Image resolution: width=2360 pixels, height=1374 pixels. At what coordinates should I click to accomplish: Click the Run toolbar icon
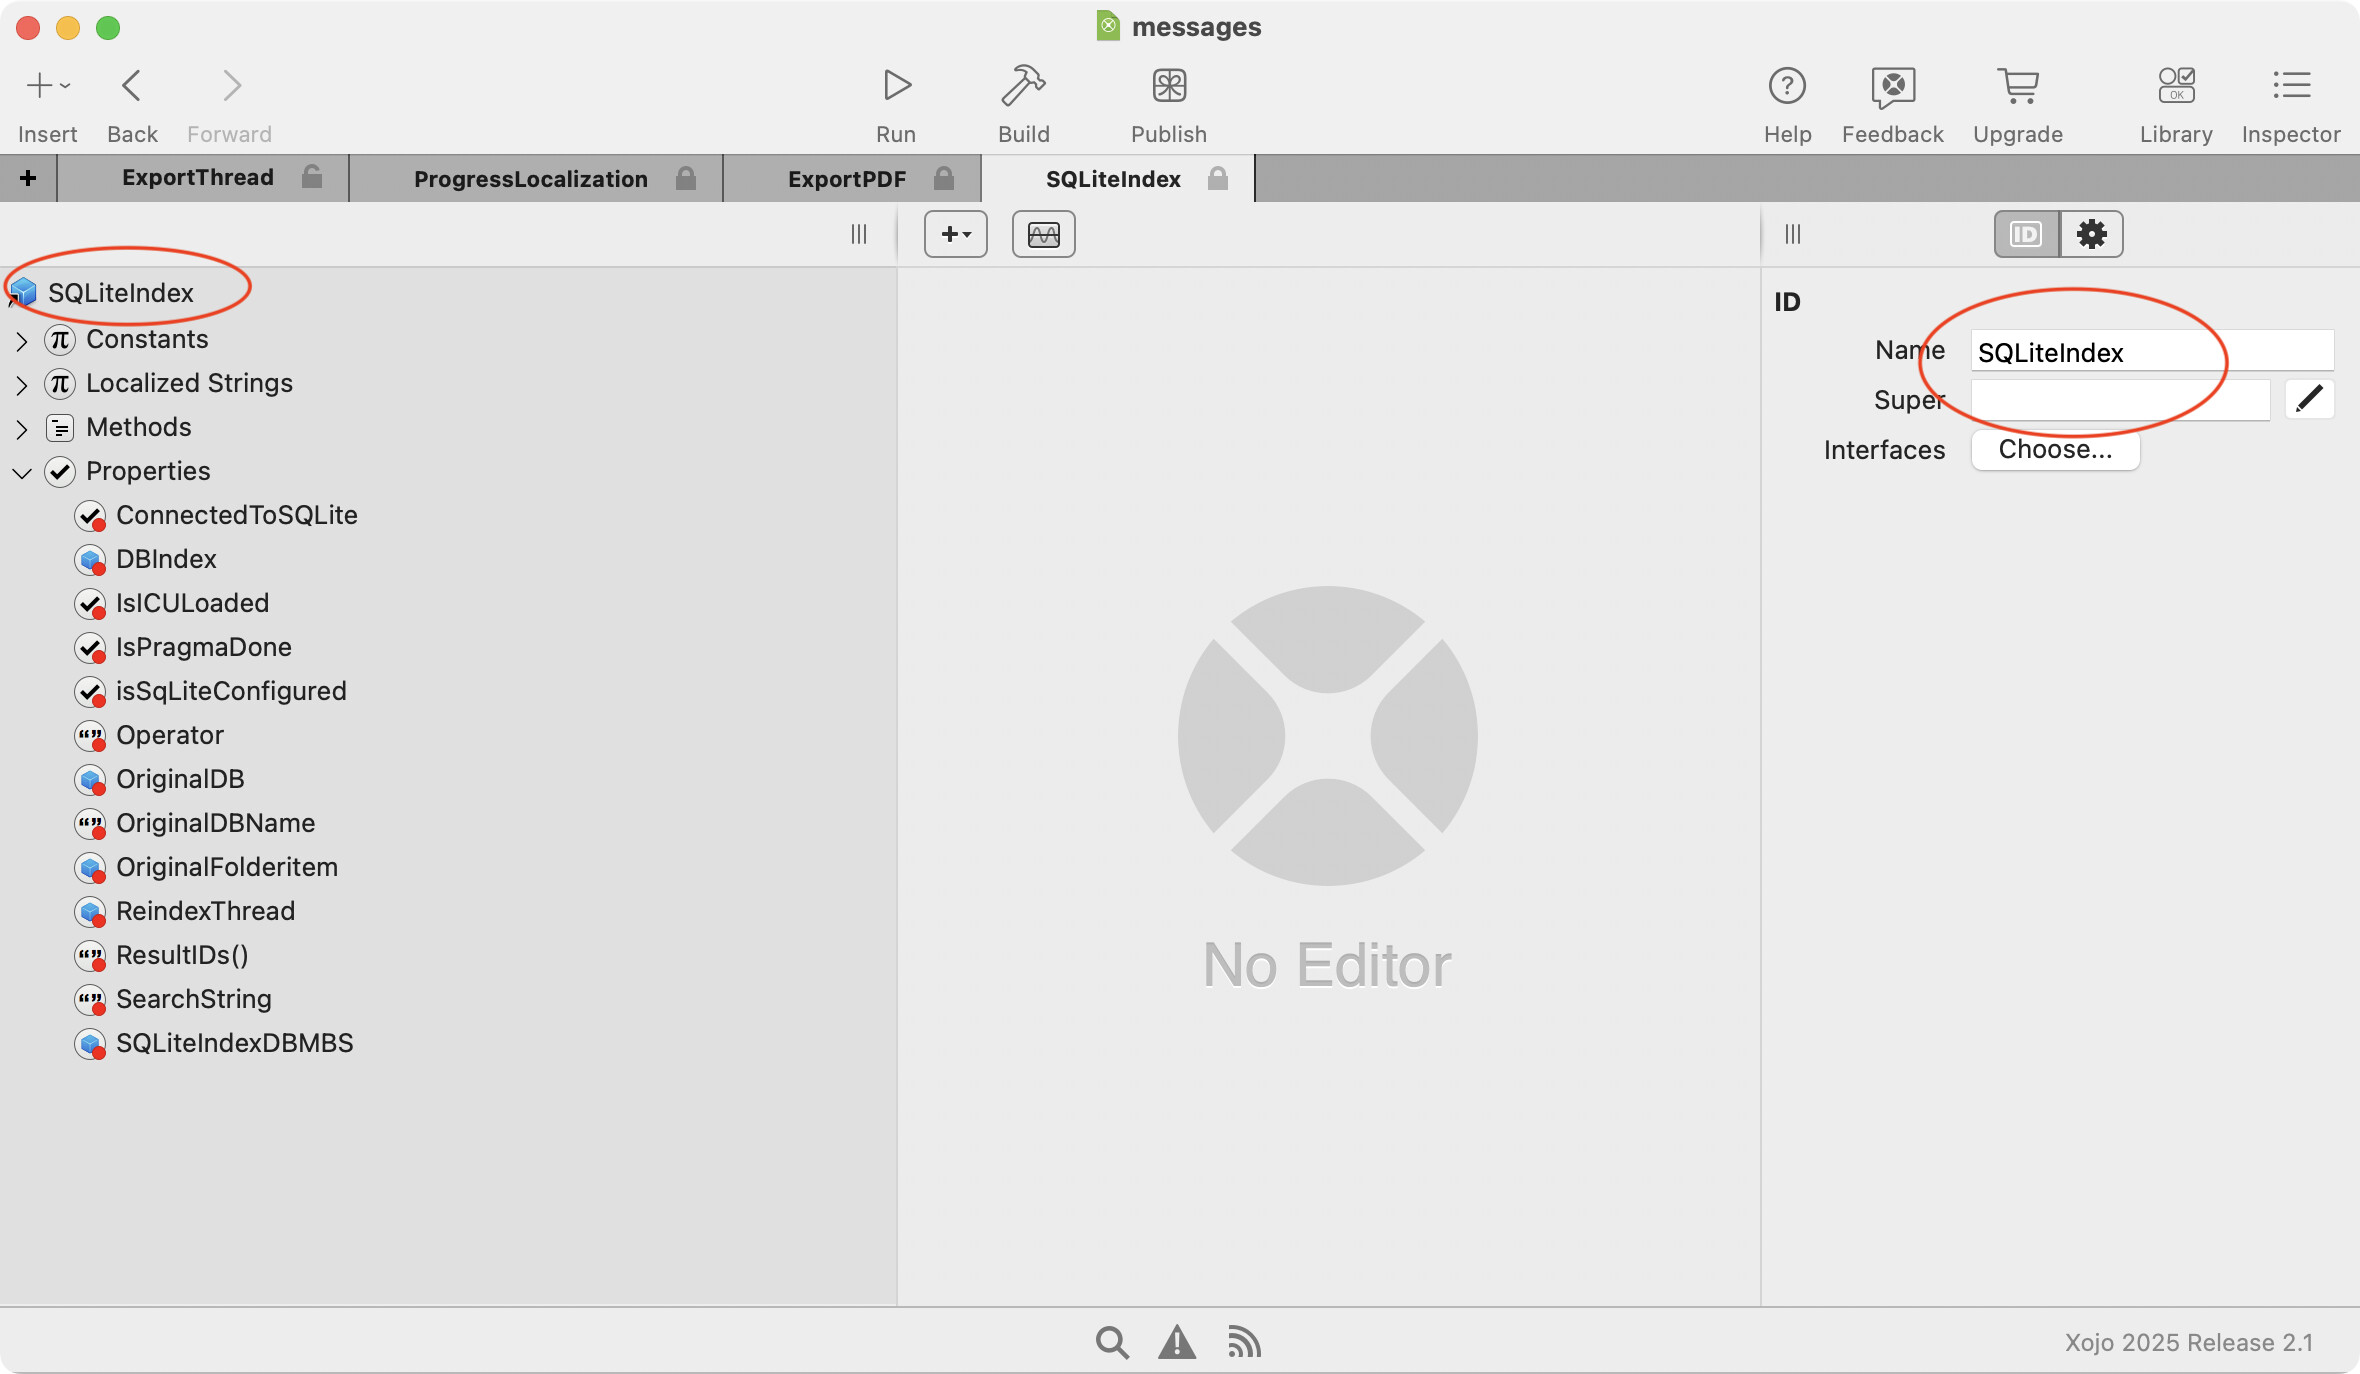[896, 86]
